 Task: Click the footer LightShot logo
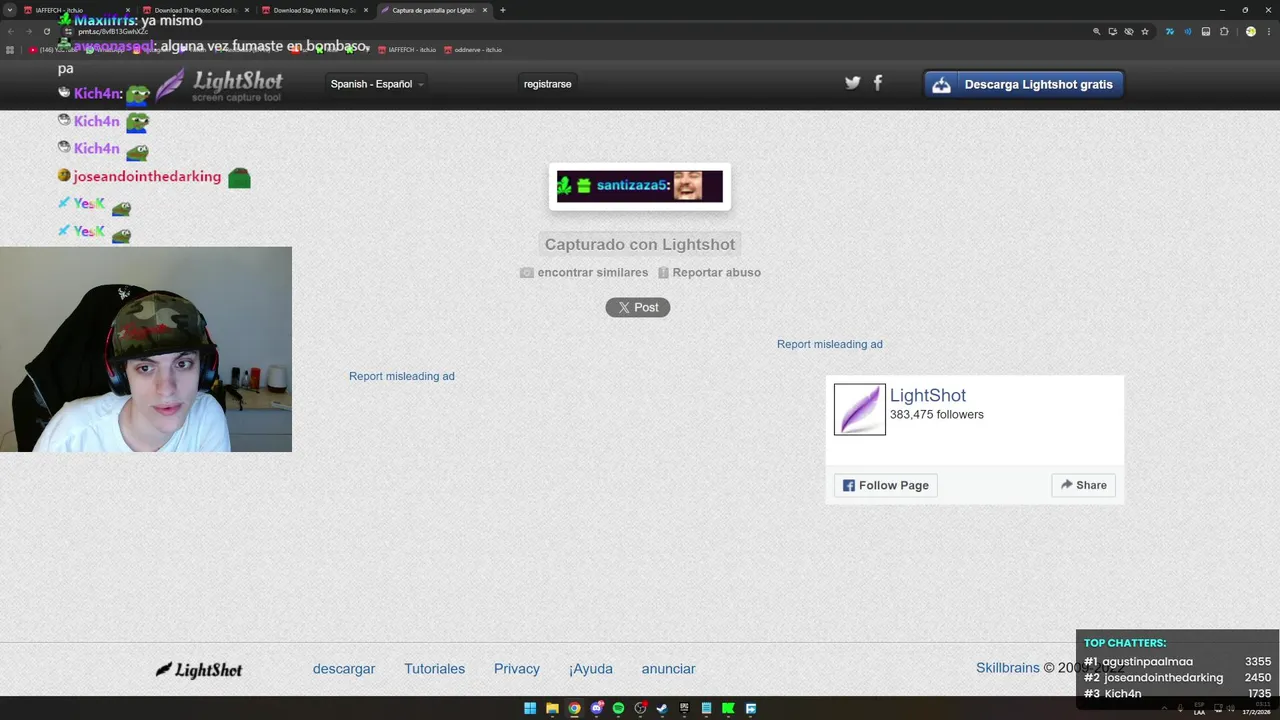[199, 669]
